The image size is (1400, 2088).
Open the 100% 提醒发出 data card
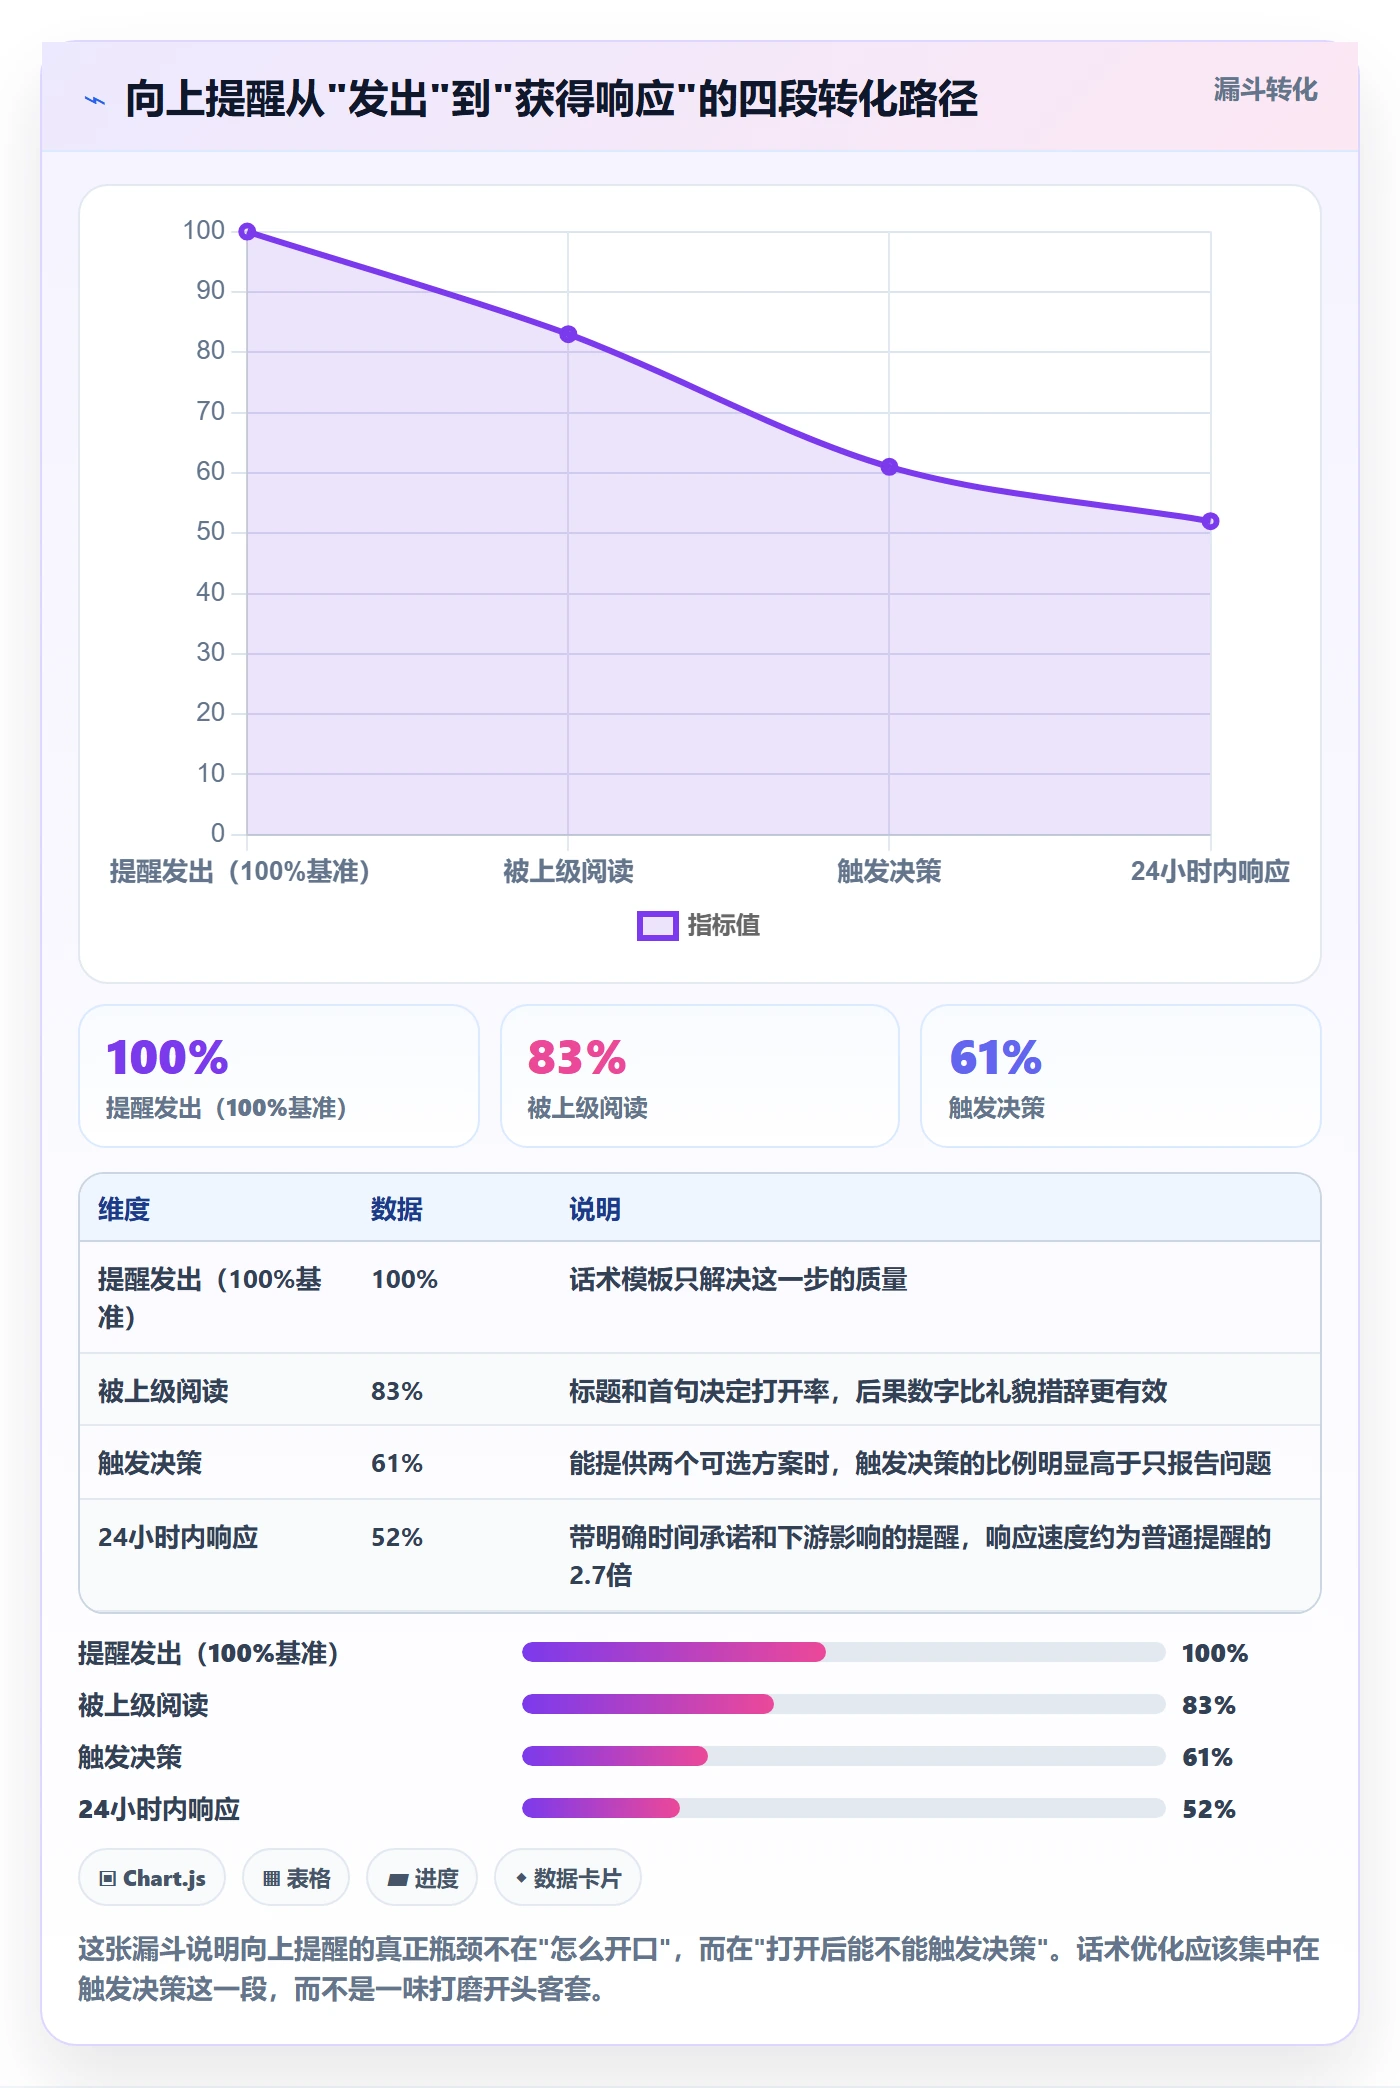pyautogui.click(x=279, y=1076)
